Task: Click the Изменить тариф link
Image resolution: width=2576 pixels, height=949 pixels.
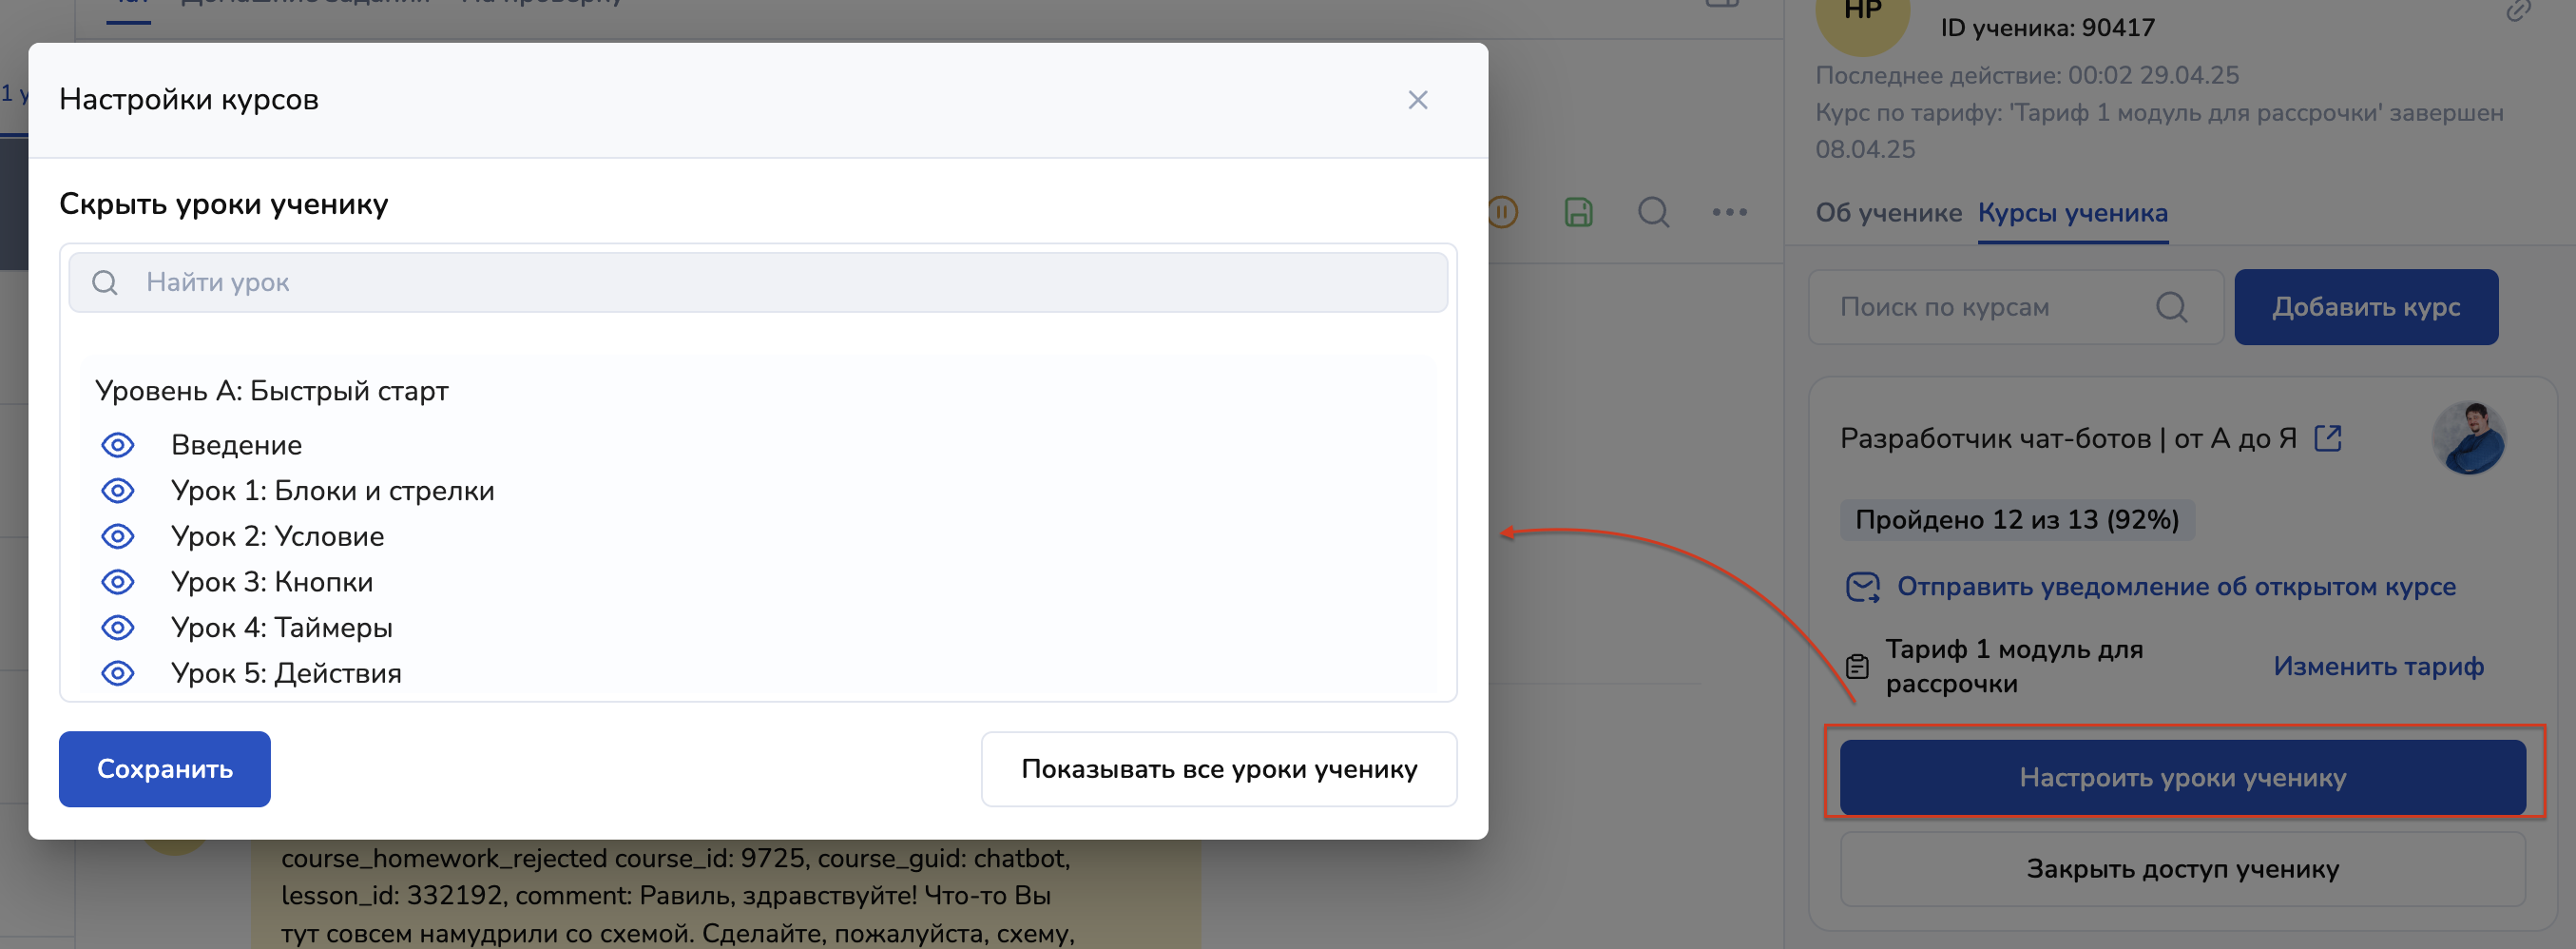Action: [2377, 666]
